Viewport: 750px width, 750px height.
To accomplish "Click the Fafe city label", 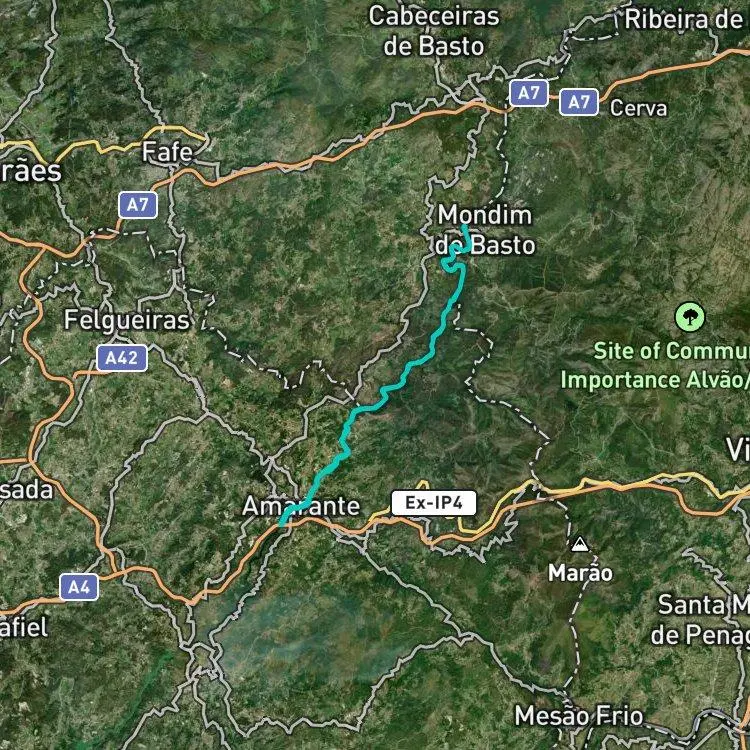I will point(167,152).
